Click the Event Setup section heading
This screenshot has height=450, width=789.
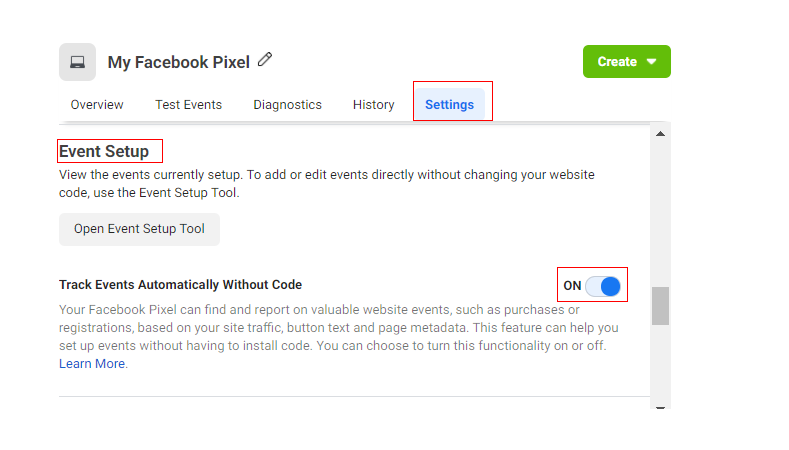click(x=104, y=152)
